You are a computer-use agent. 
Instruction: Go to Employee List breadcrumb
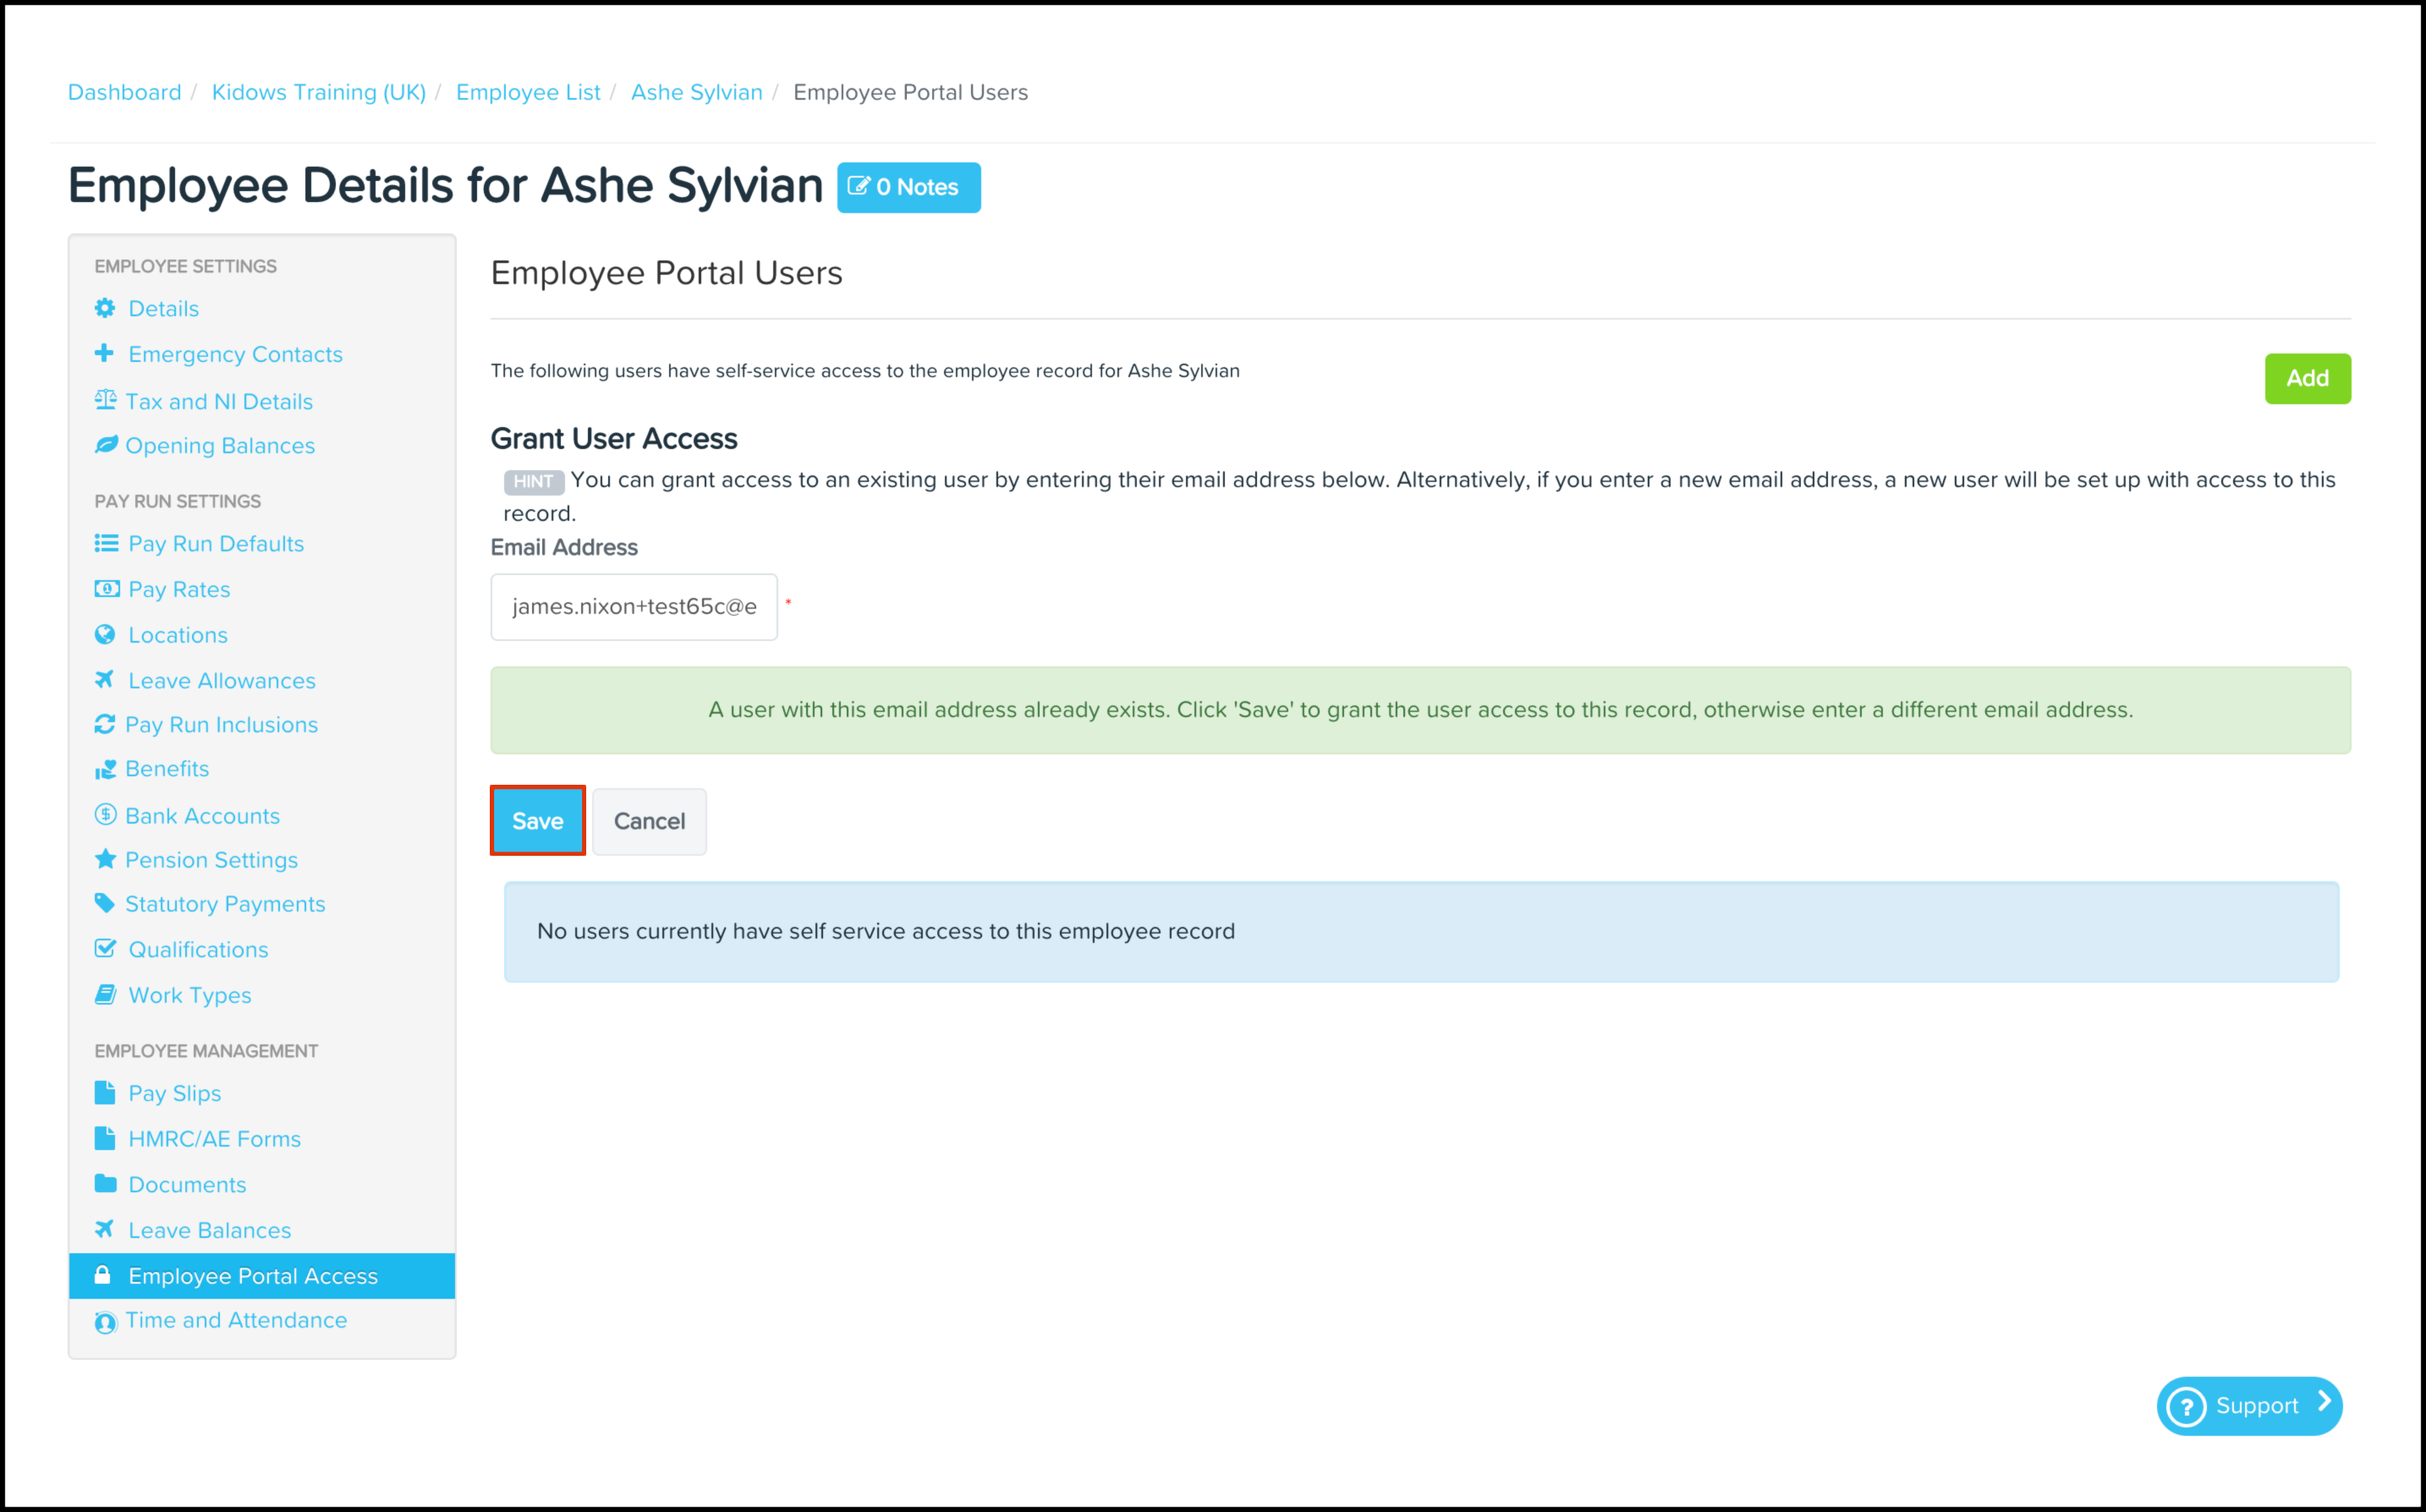[528, 92]
